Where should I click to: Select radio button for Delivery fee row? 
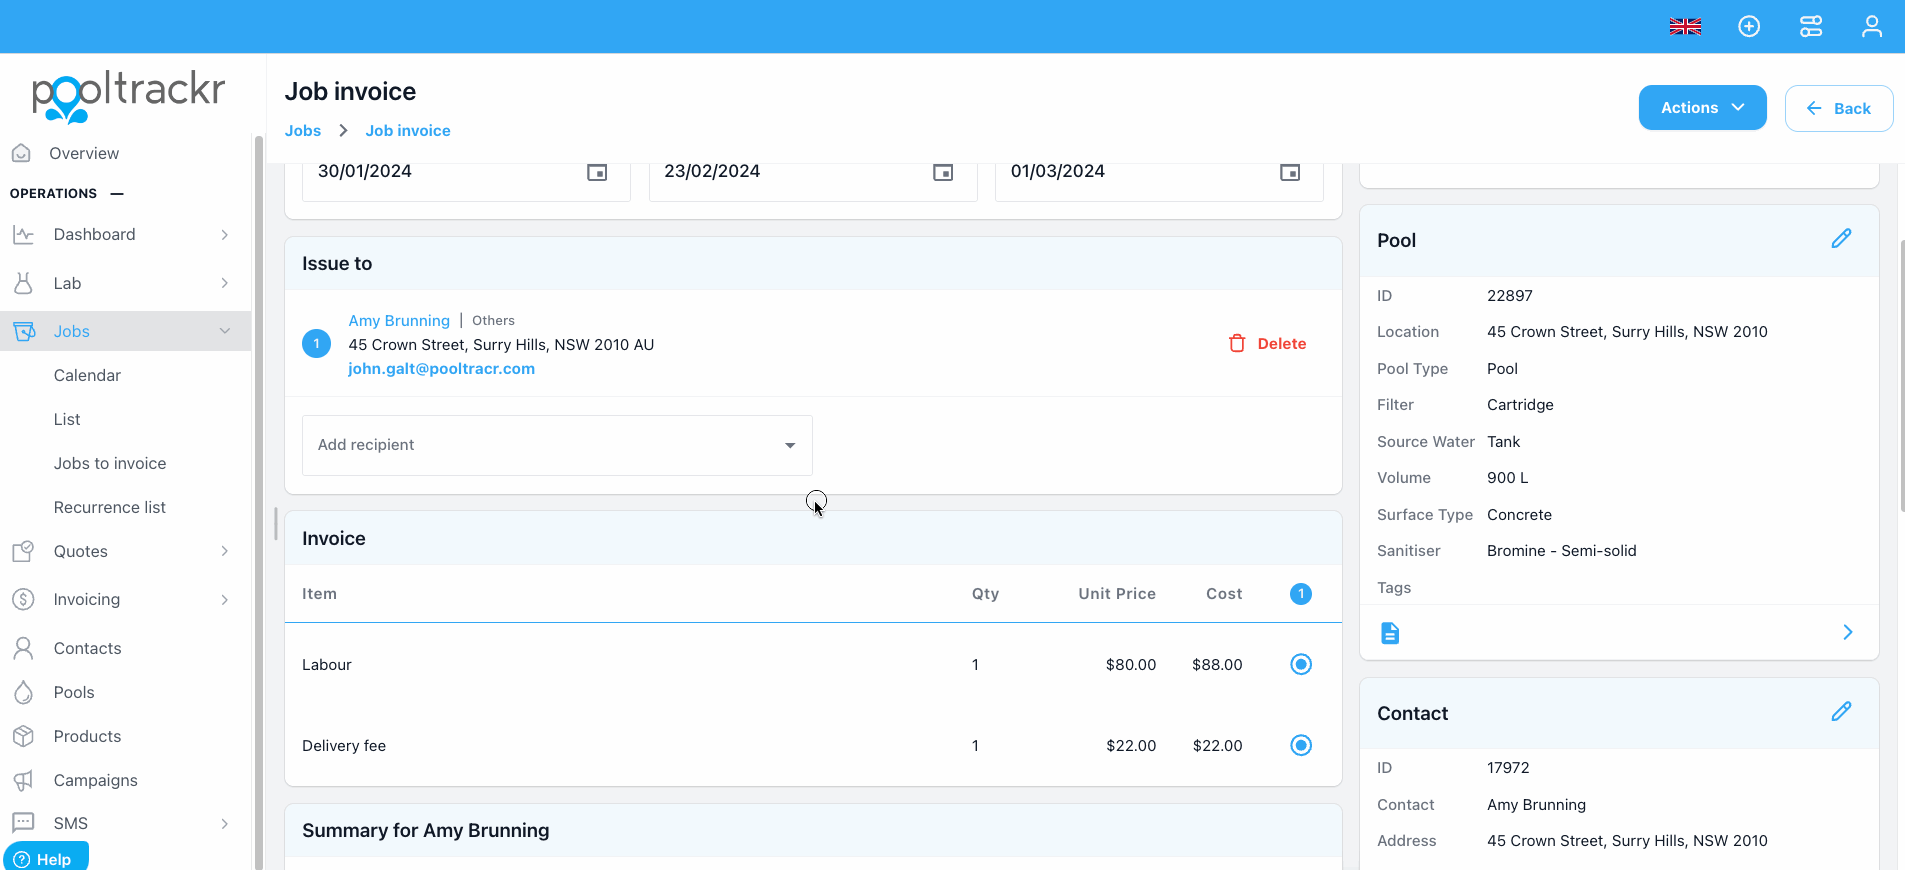click(x=1301, y=745)
